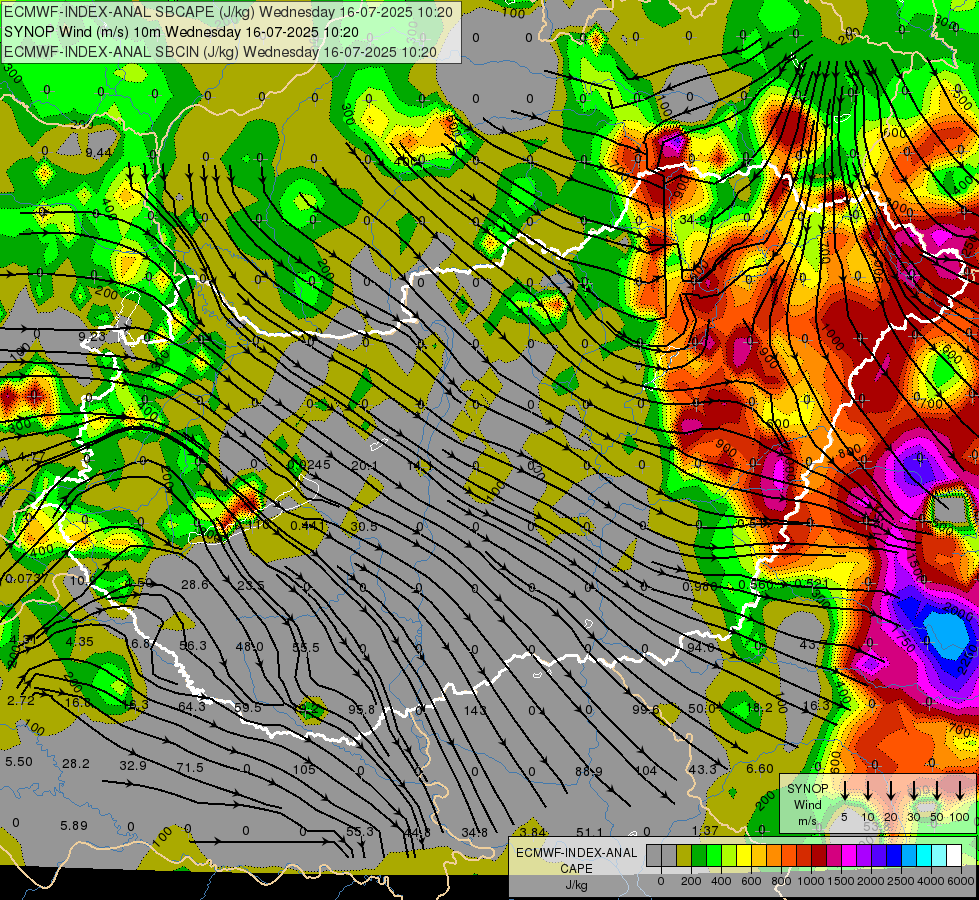The height and width of the screenshot is (900, 979).
Task: Click the map value '64.3'
Action: 192,706
